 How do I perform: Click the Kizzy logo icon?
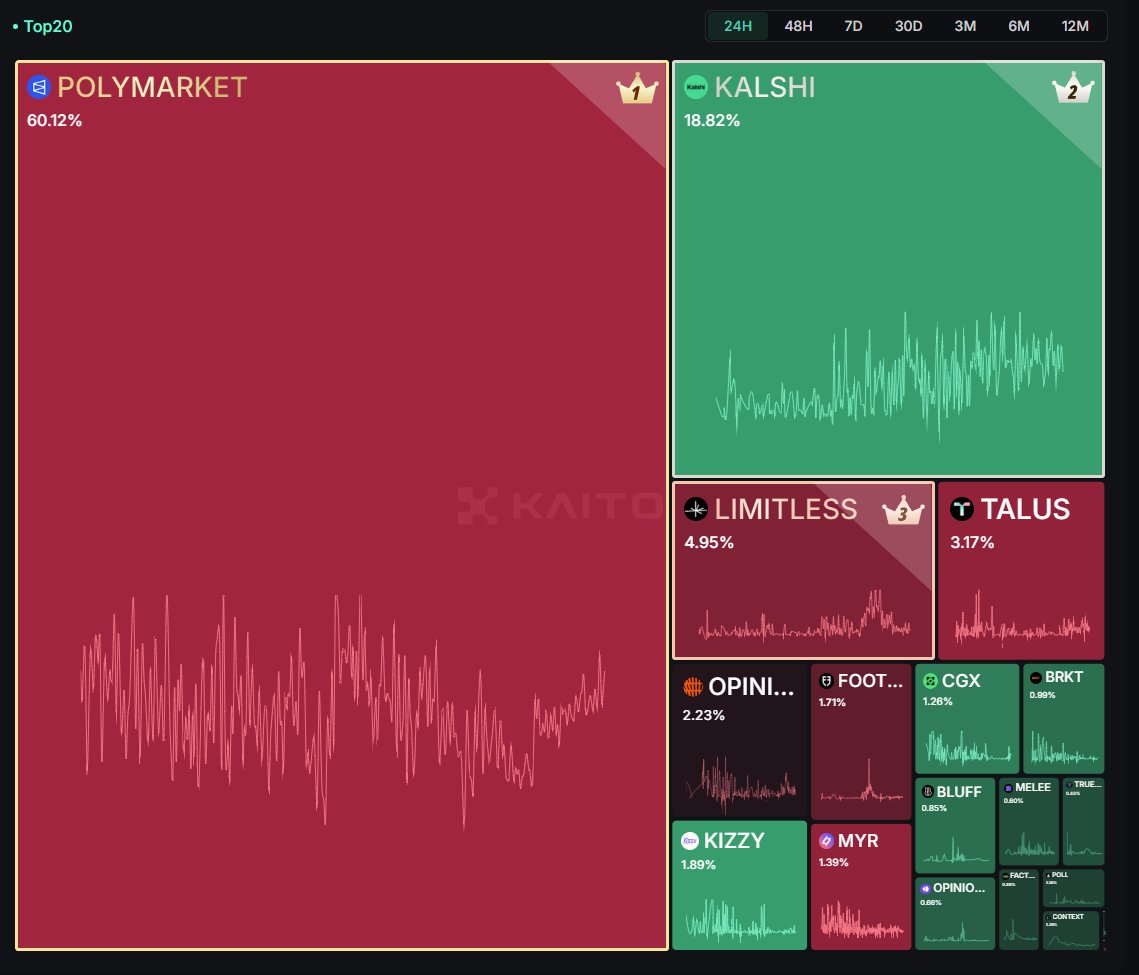coord(691,841)
